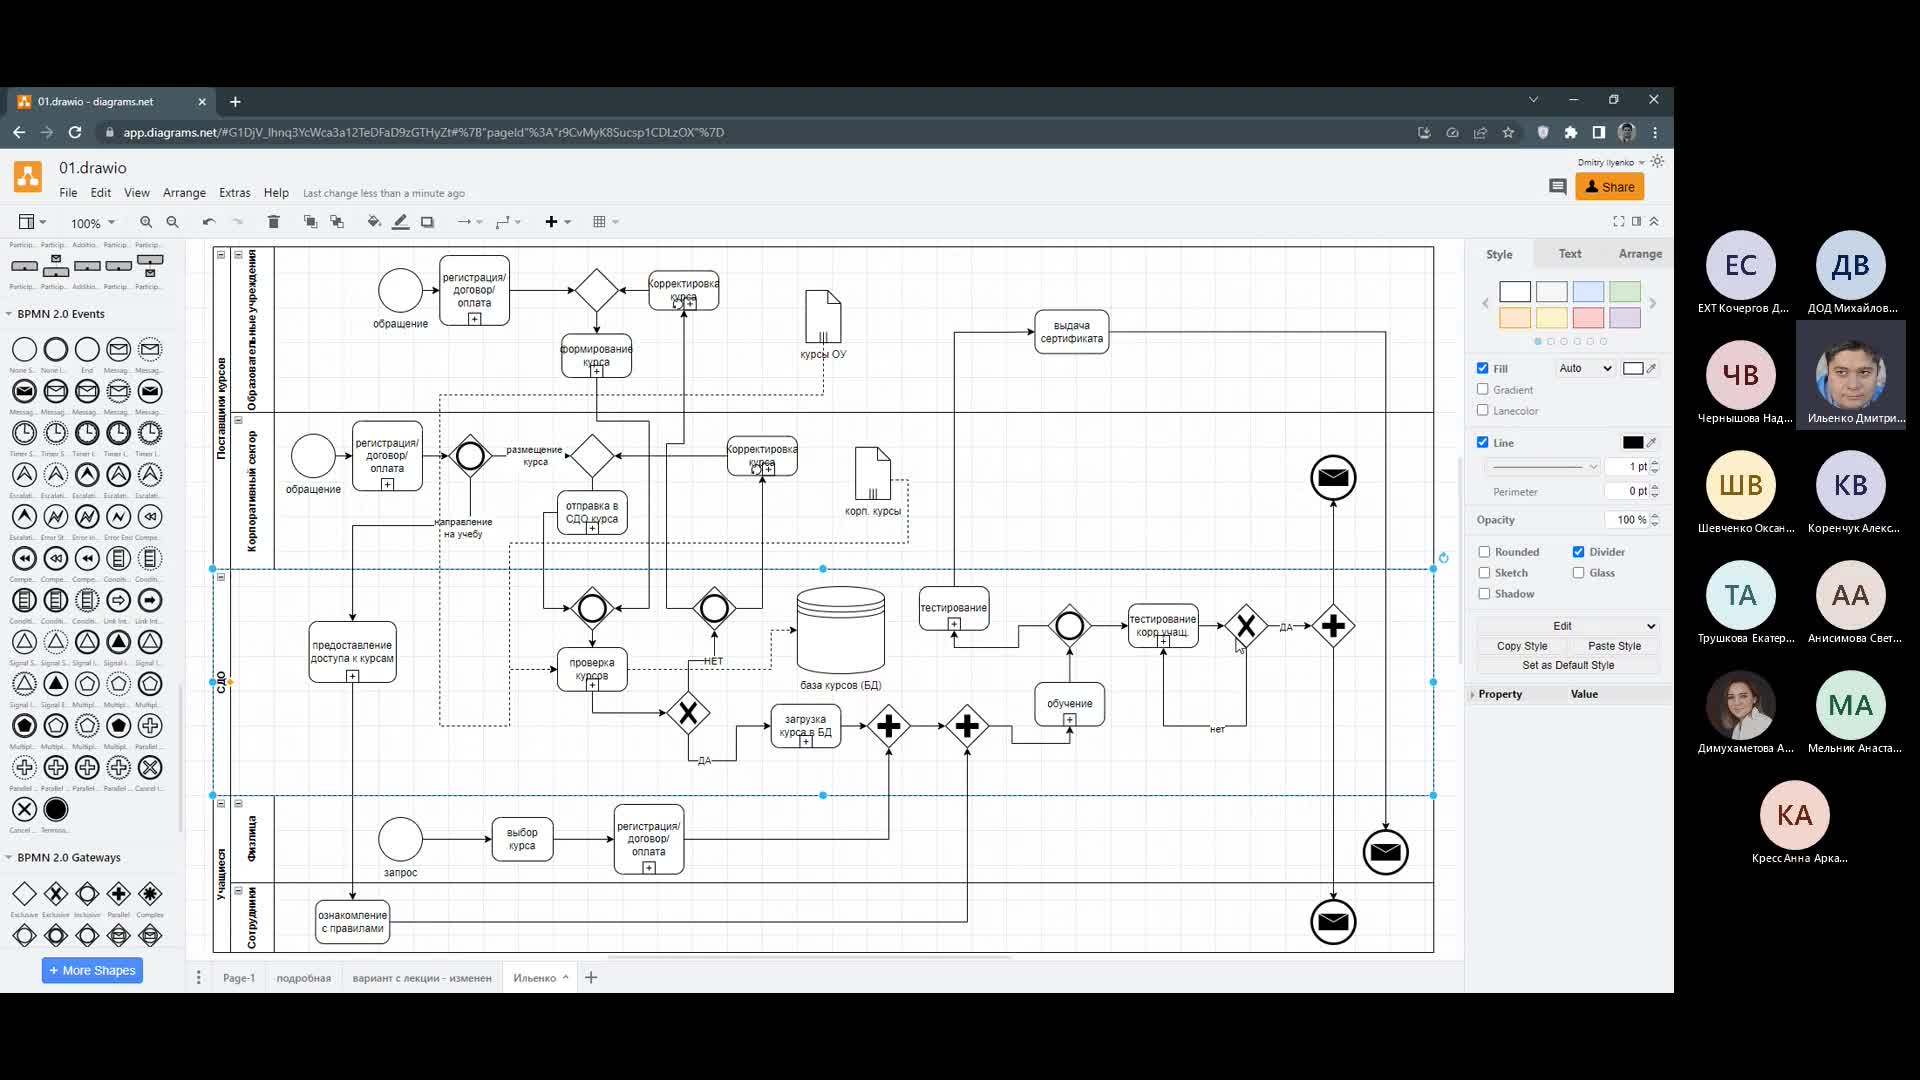Reload the browser page
Image resolution: width=1920 pixels, height=1080 pixels.
[x=75, y=132]
